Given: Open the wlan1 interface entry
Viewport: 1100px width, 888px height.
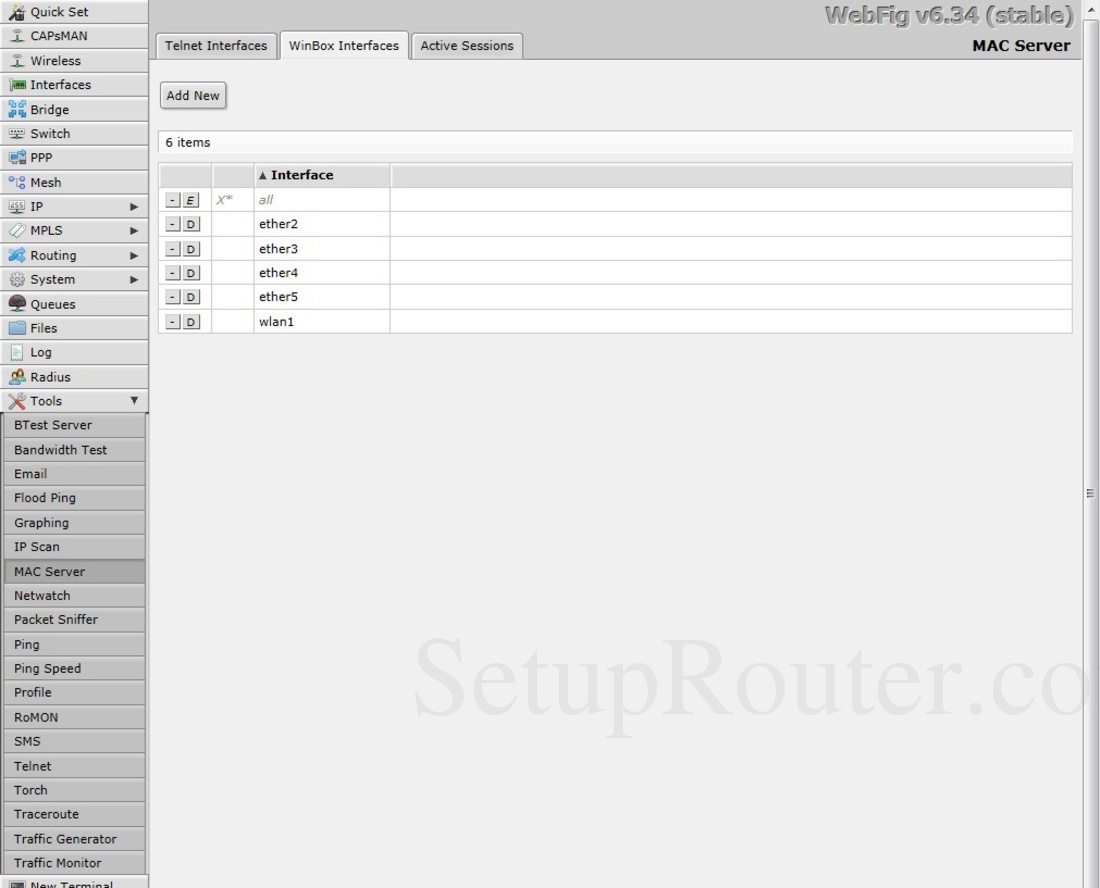Looking at the screenshot, I should point(276,321).
